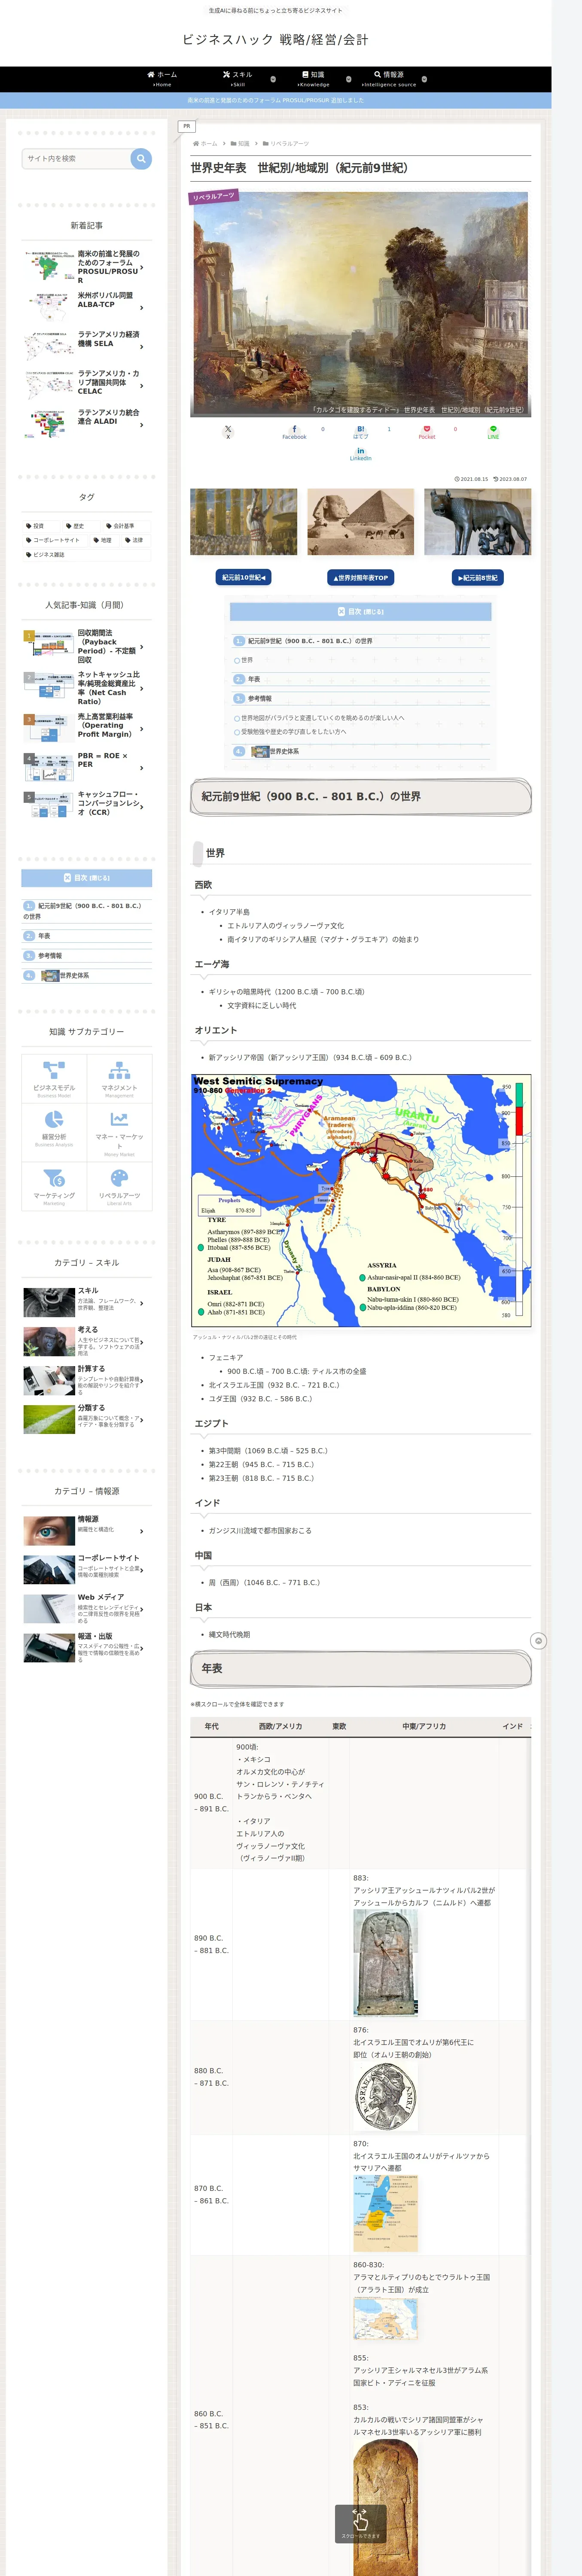
Task: Open 知識 Knowledge nav menu item
Action: [314, 79]
